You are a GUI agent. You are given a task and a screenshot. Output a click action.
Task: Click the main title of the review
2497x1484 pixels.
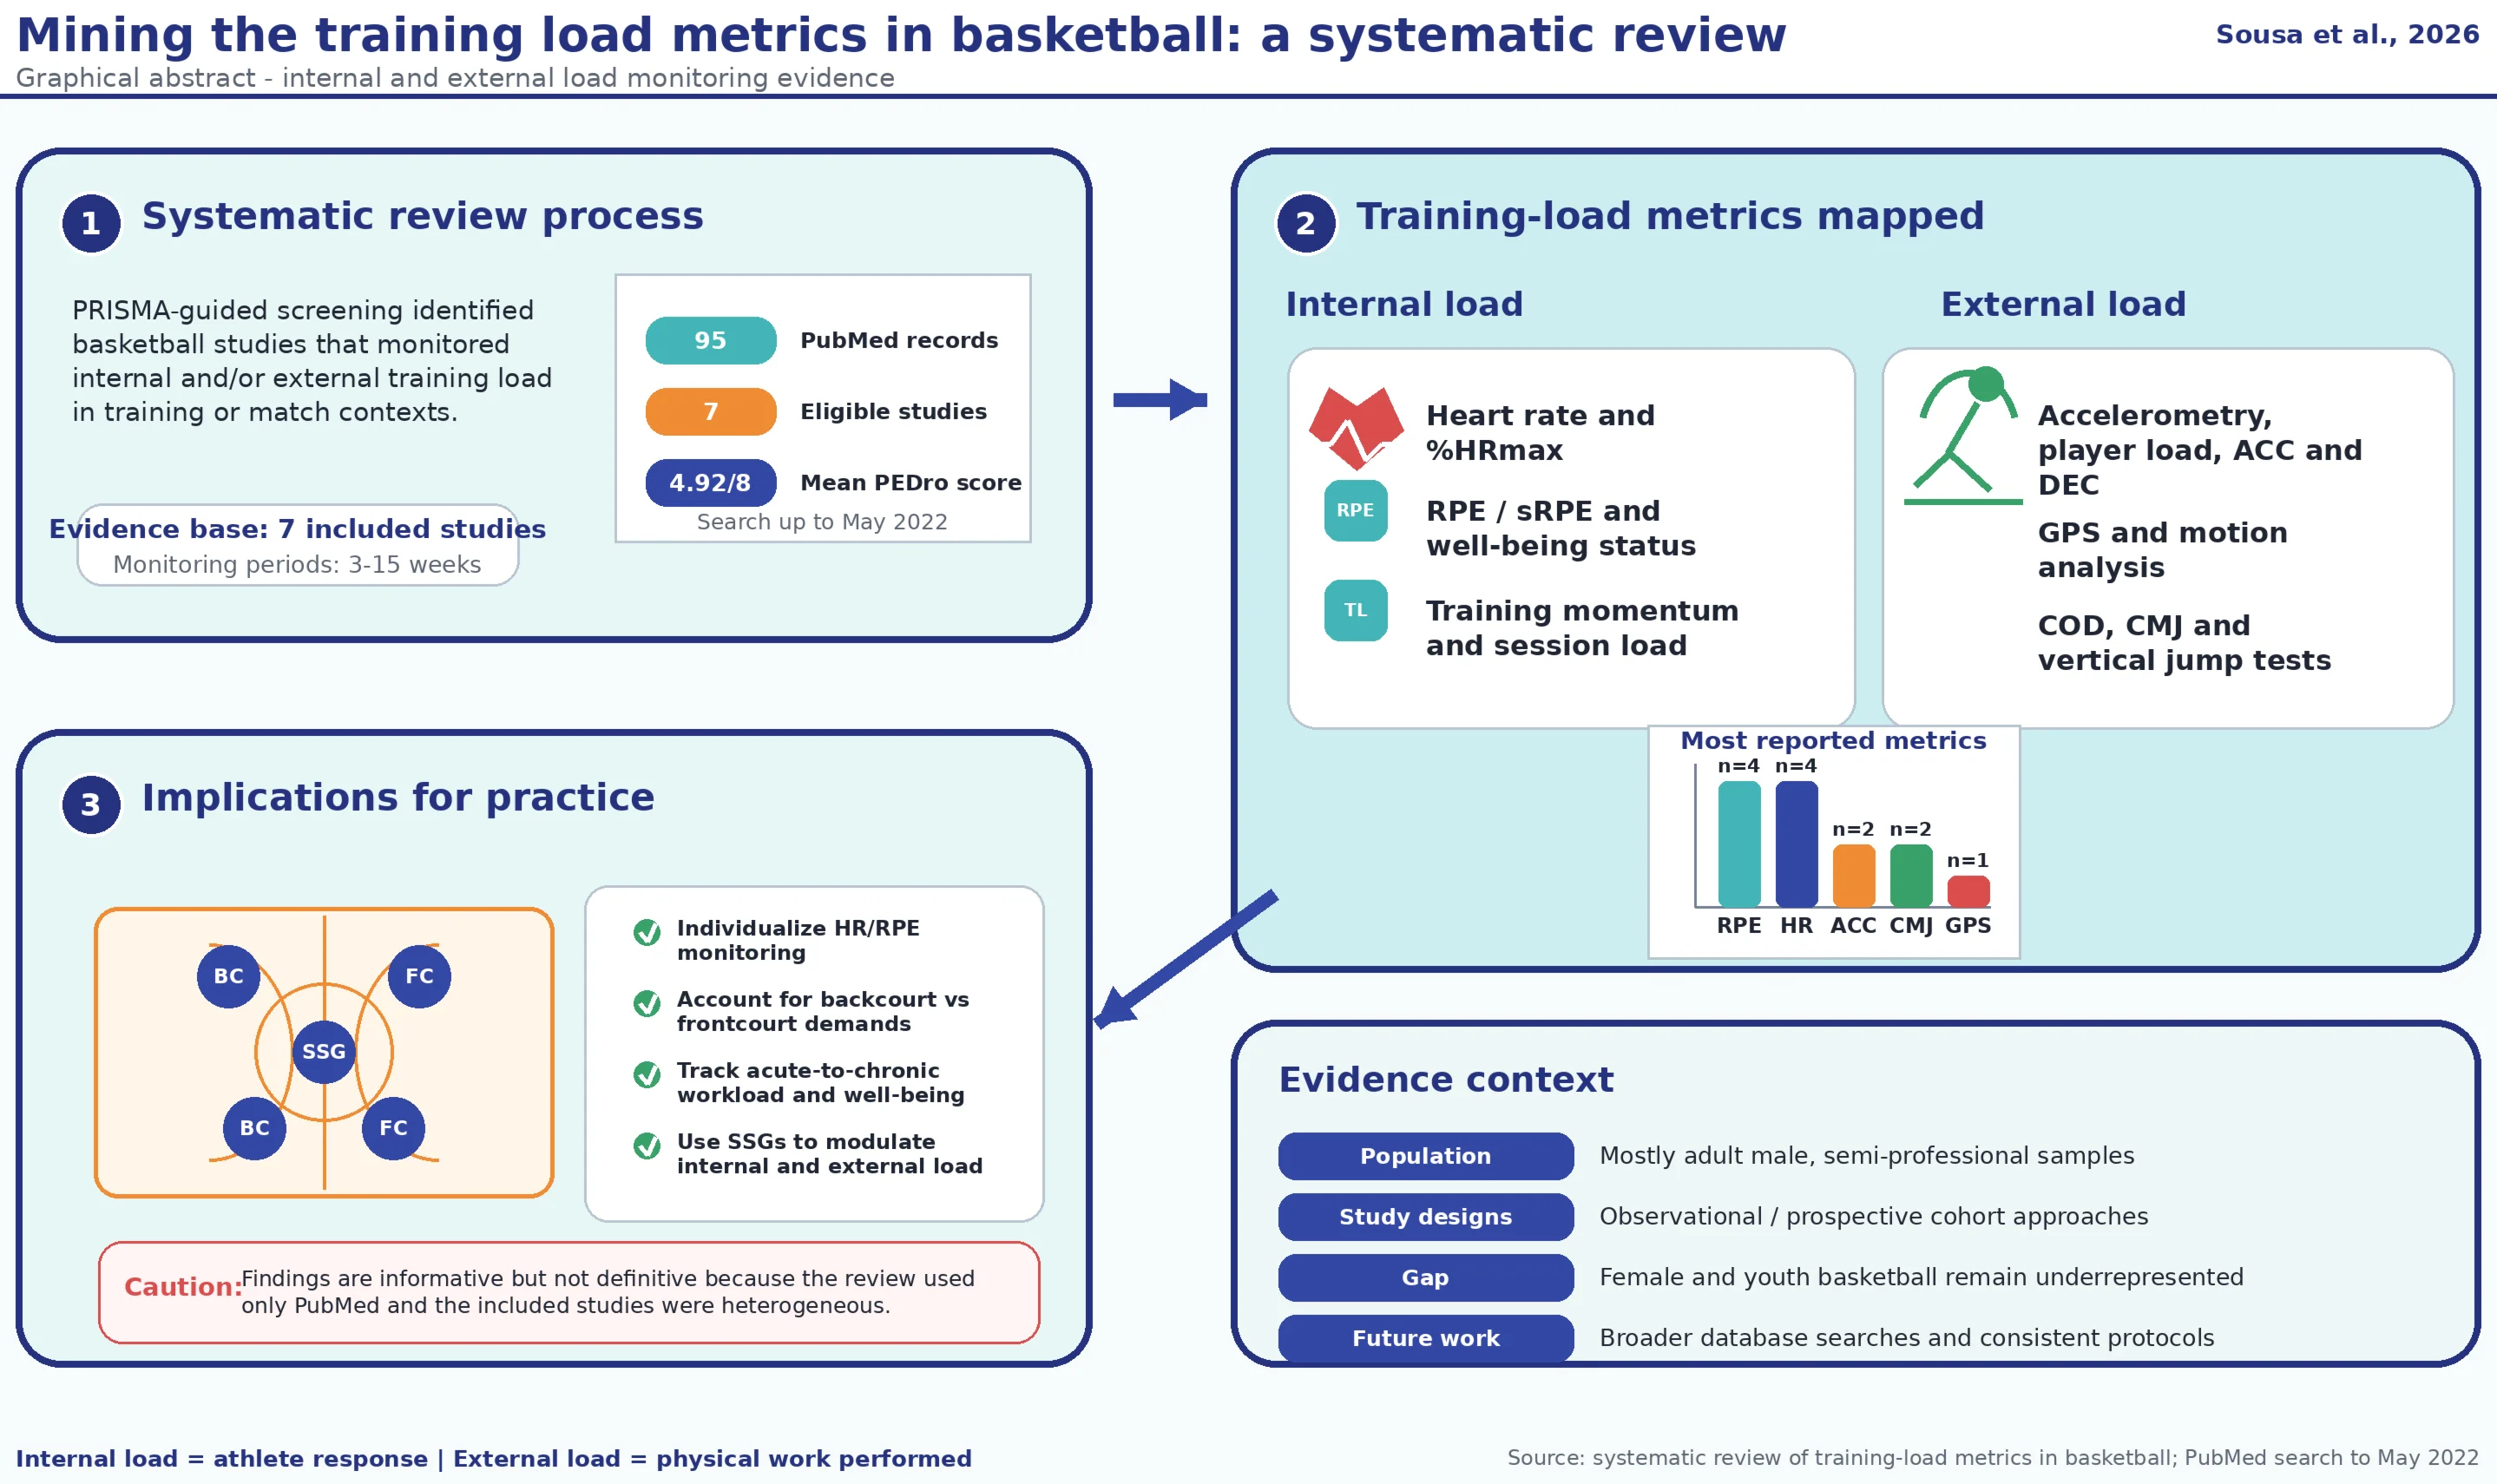pyautogui.click(x=901, y=35)
